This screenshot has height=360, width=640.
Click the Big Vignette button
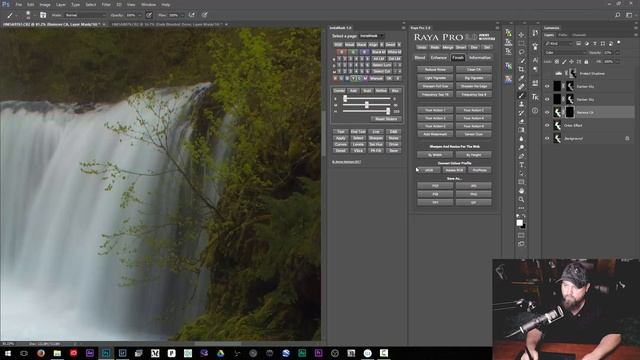473,78
